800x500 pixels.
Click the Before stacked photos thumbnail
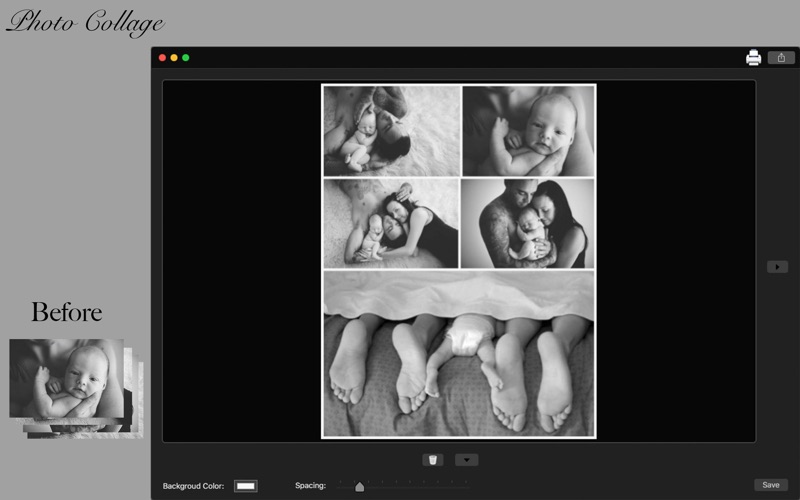coord(77,389)
